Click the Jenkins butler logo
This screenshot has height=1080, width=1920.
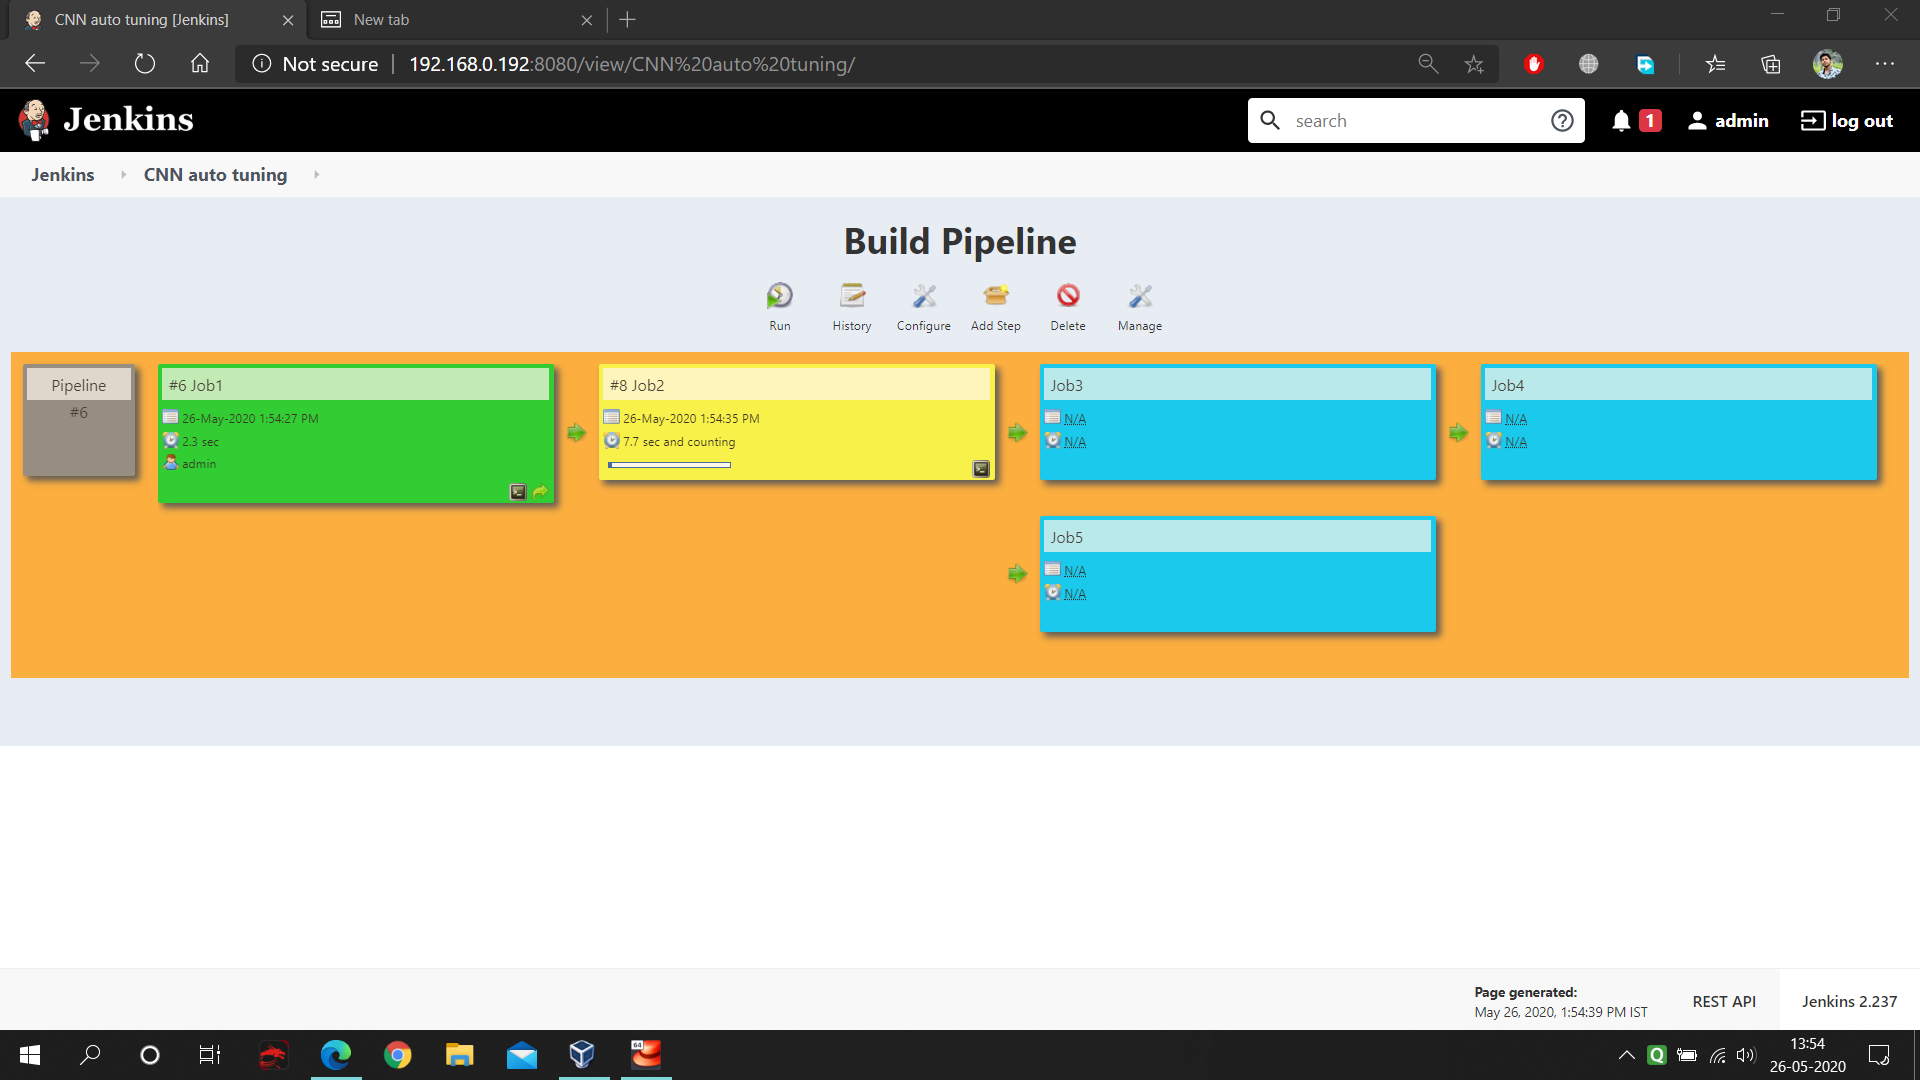pos(34,120)
